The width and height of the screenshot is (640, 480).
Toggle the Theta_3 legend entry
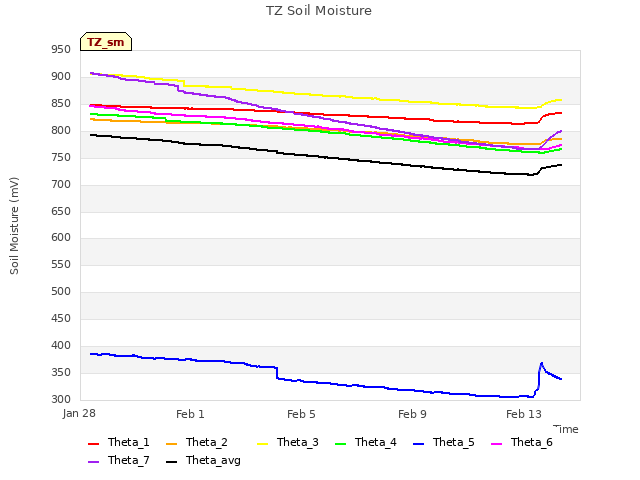tap(288, 442)
